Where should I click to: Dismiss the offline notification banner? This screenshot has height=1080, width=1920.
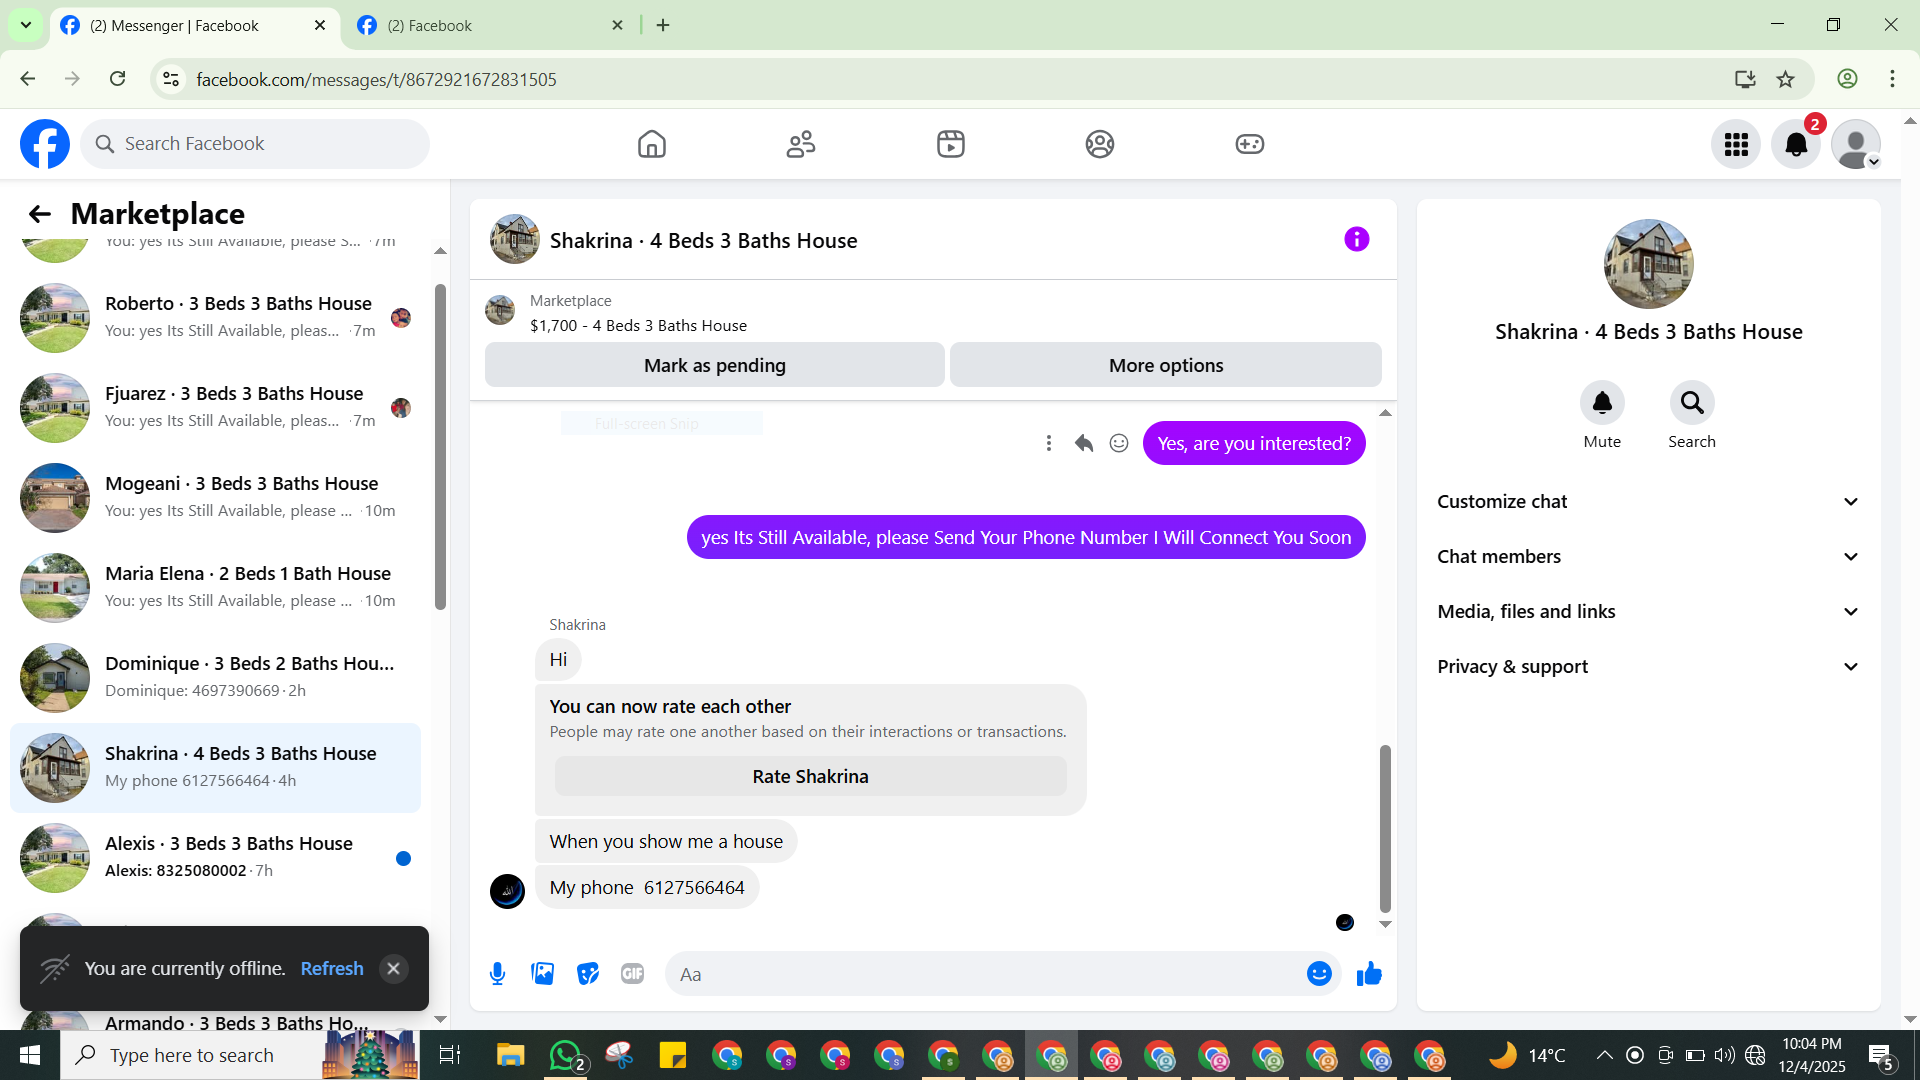393,968
